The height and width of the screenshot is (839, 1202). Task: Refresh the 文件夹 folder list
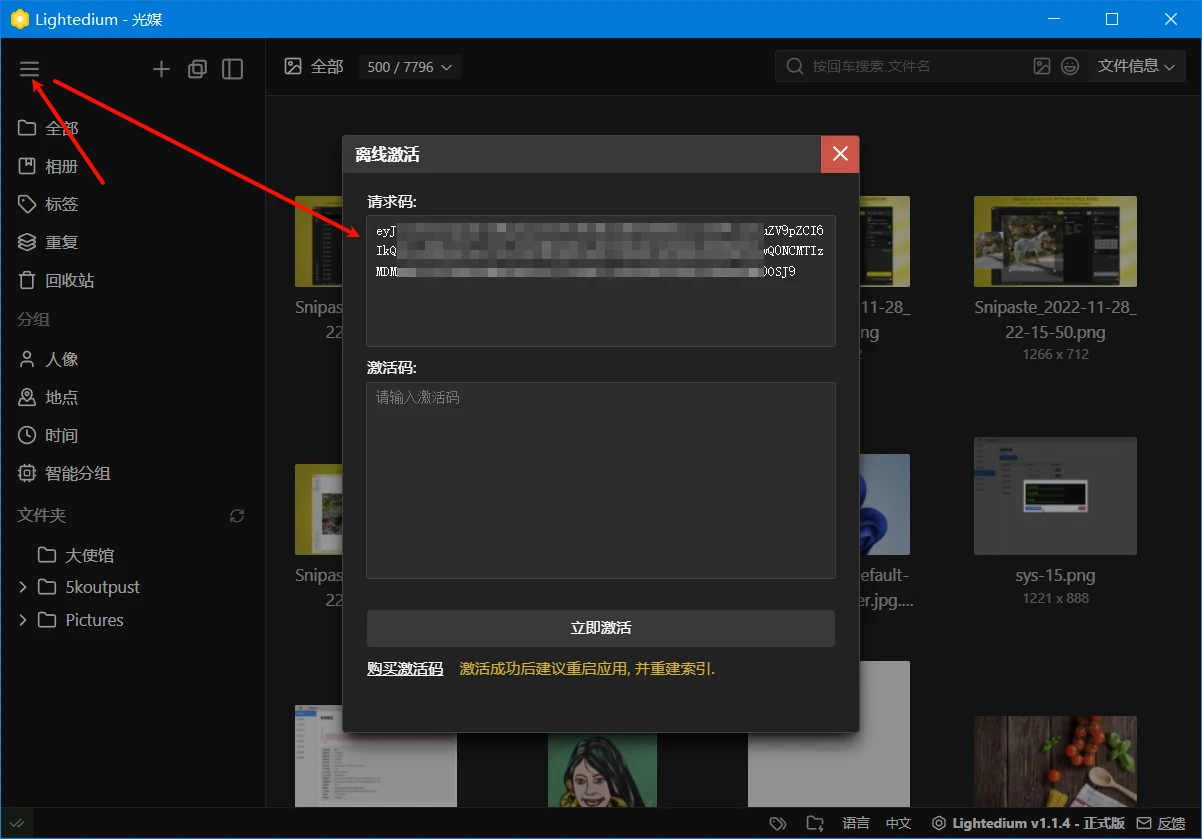click(237, 516)
